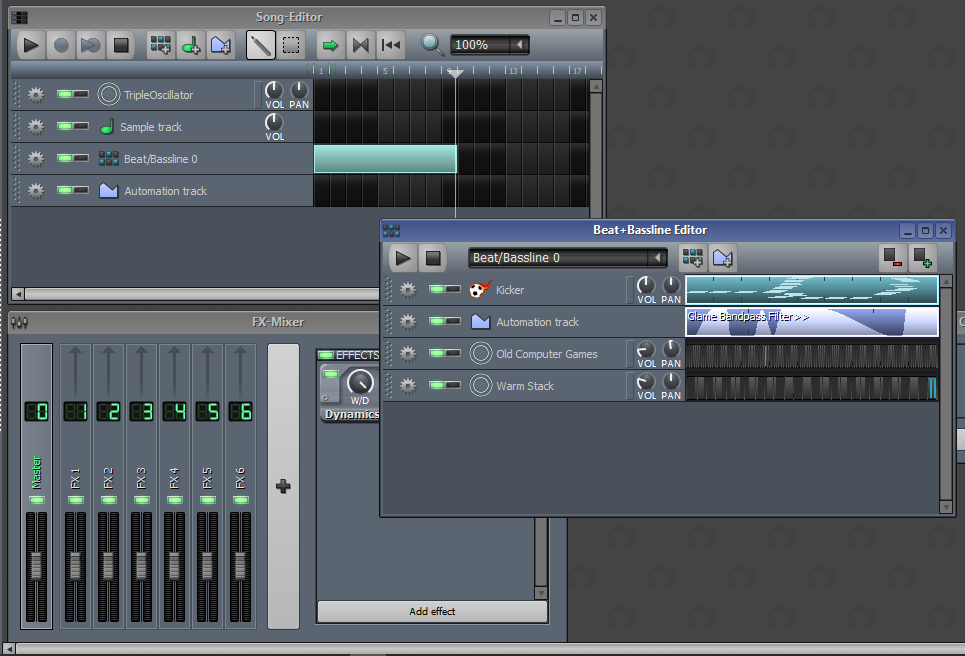Screen dimensions: 965x656
Task: Mute the Warm Stack track
Action: pos(437,385)
